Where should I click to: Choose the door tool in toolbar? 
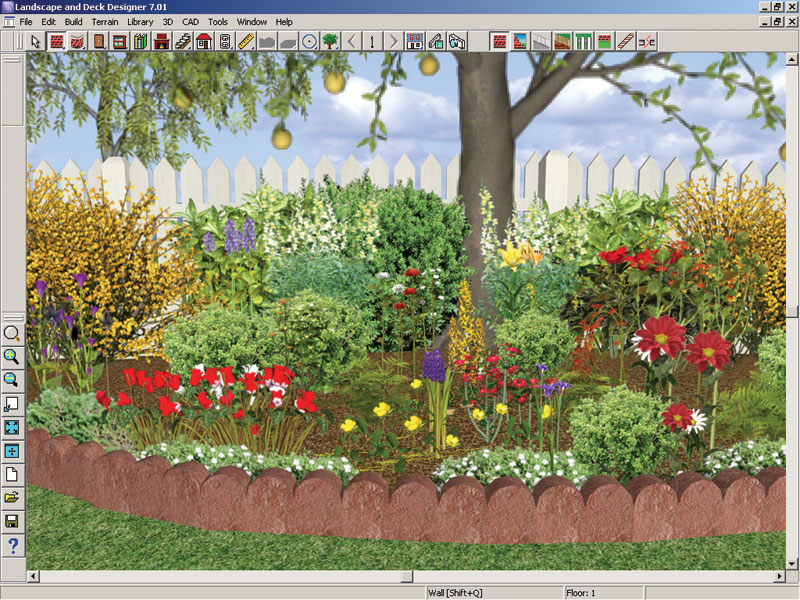tap(100, 41)
